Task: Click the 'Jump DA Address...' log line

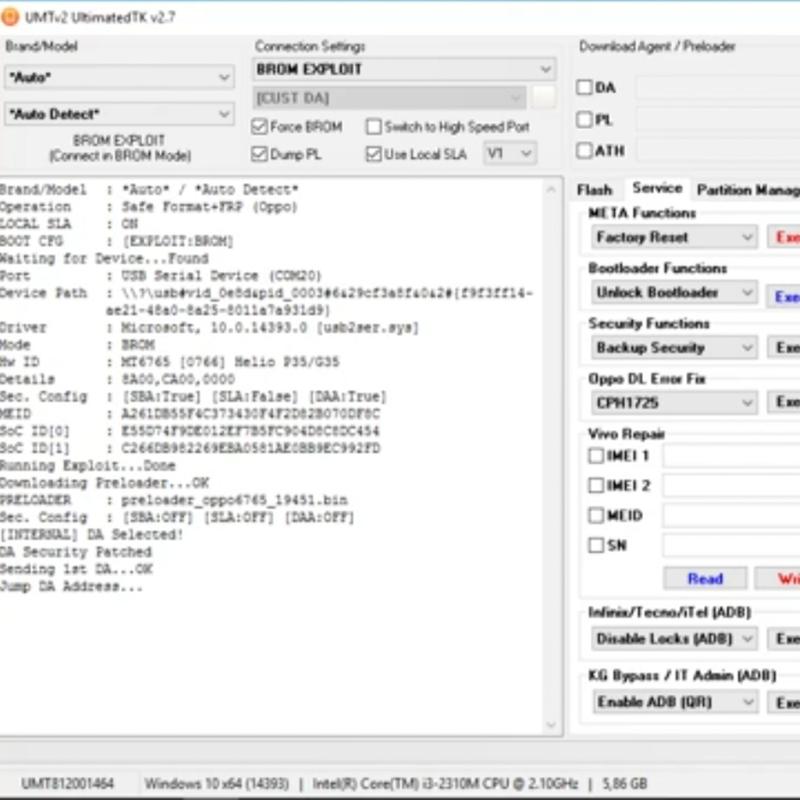Action: (x=71, y=586)
